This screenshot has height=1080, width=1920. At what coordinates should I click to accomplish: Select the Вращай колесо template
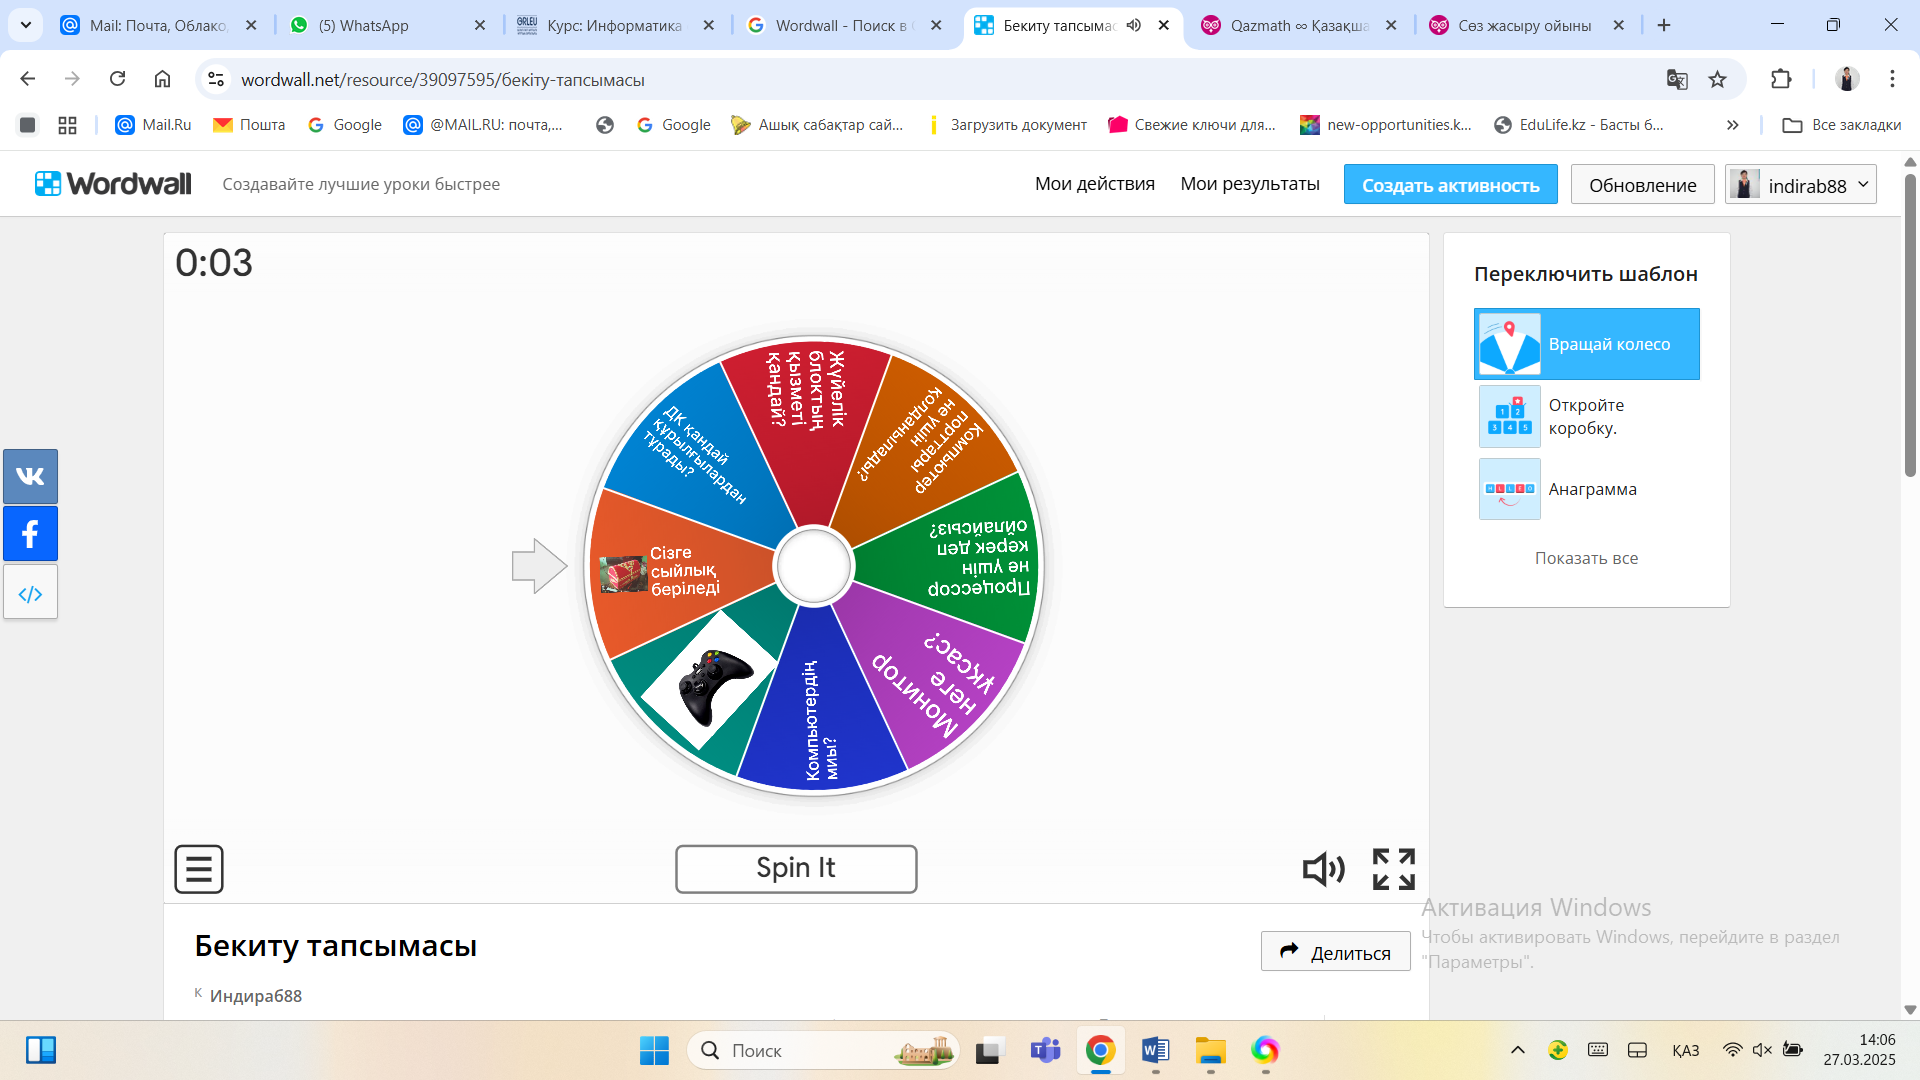[x=1586, y=344]
